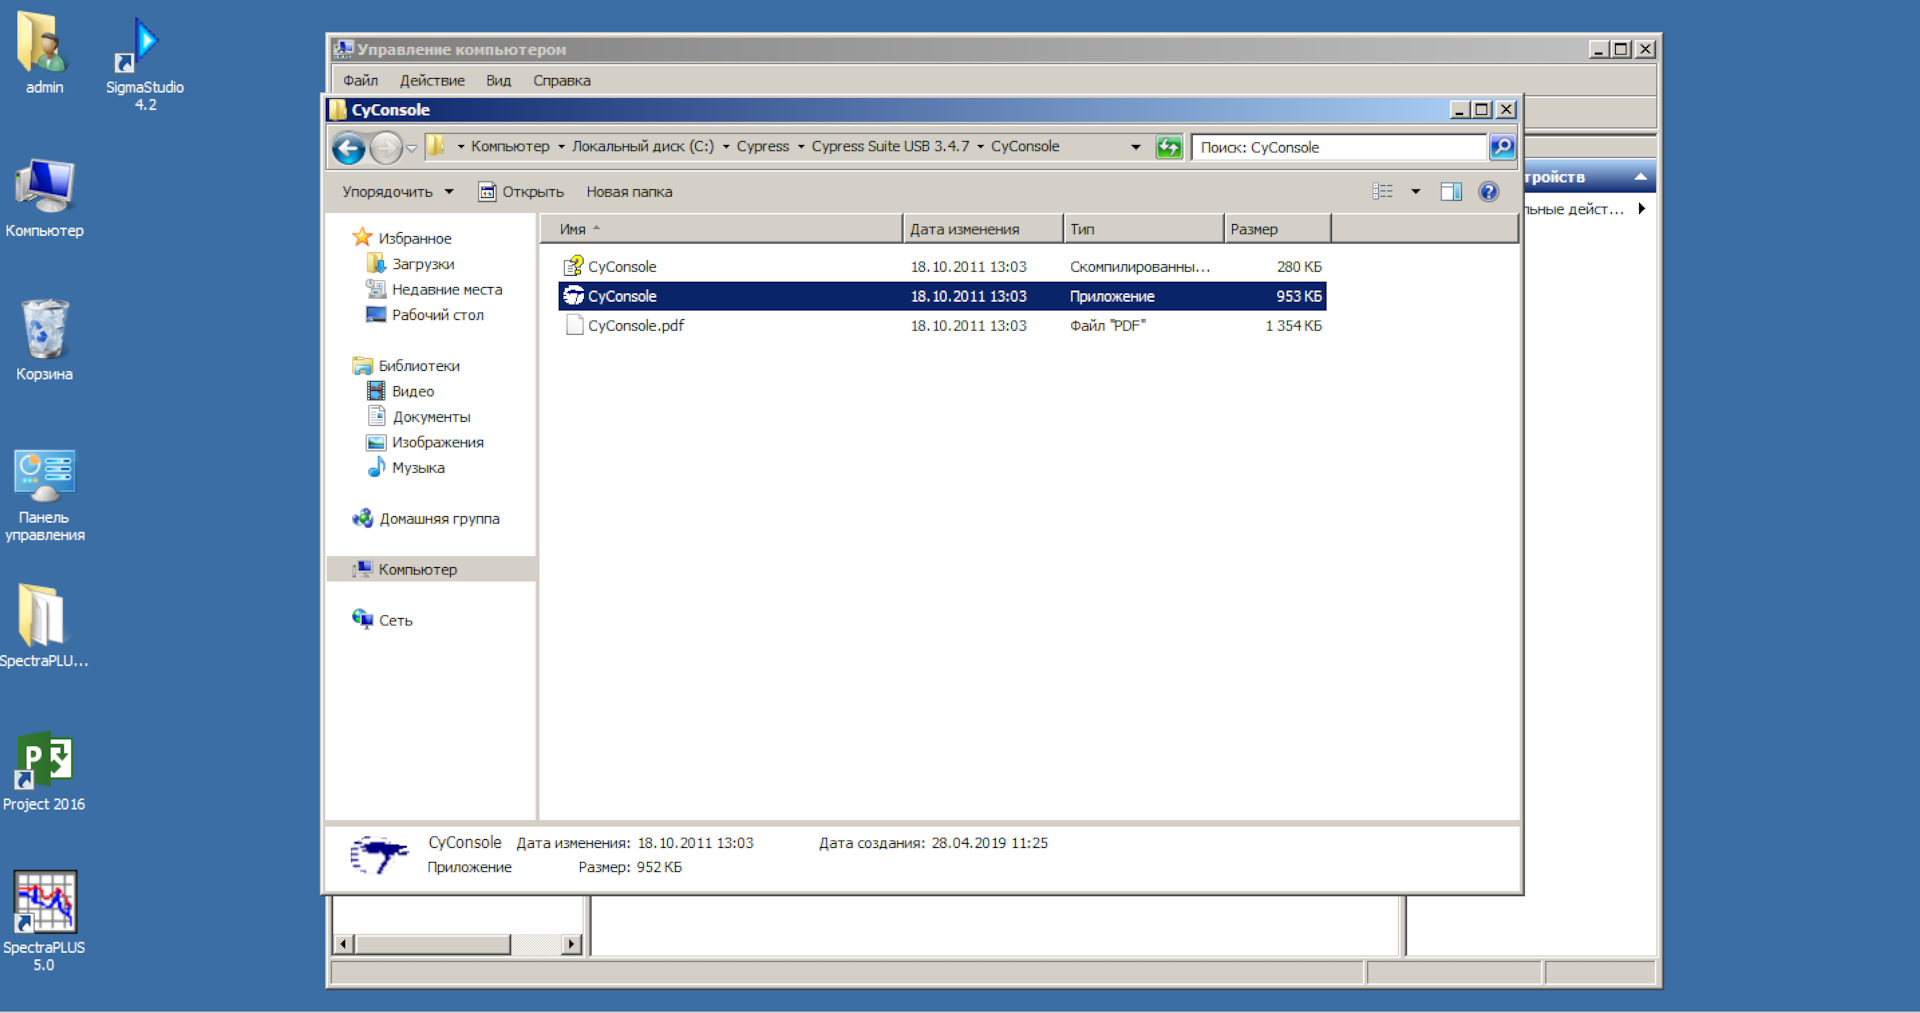Open view options dropdown arrow
Image resolution: width=1920 pixels, height=1013 pixels.
[x=1415, y=191]
